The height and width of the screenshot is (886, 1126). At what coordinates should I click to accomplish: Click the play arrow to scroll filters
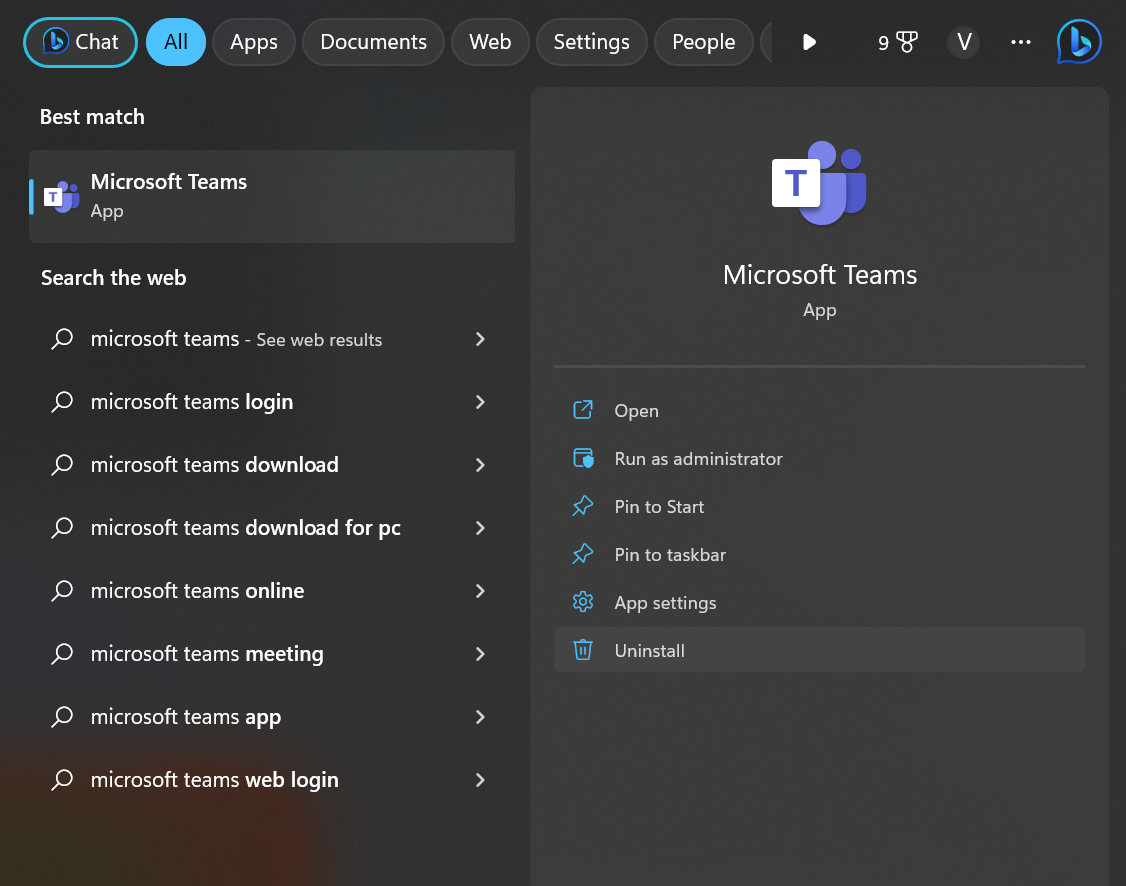click(x=810, y=42)
